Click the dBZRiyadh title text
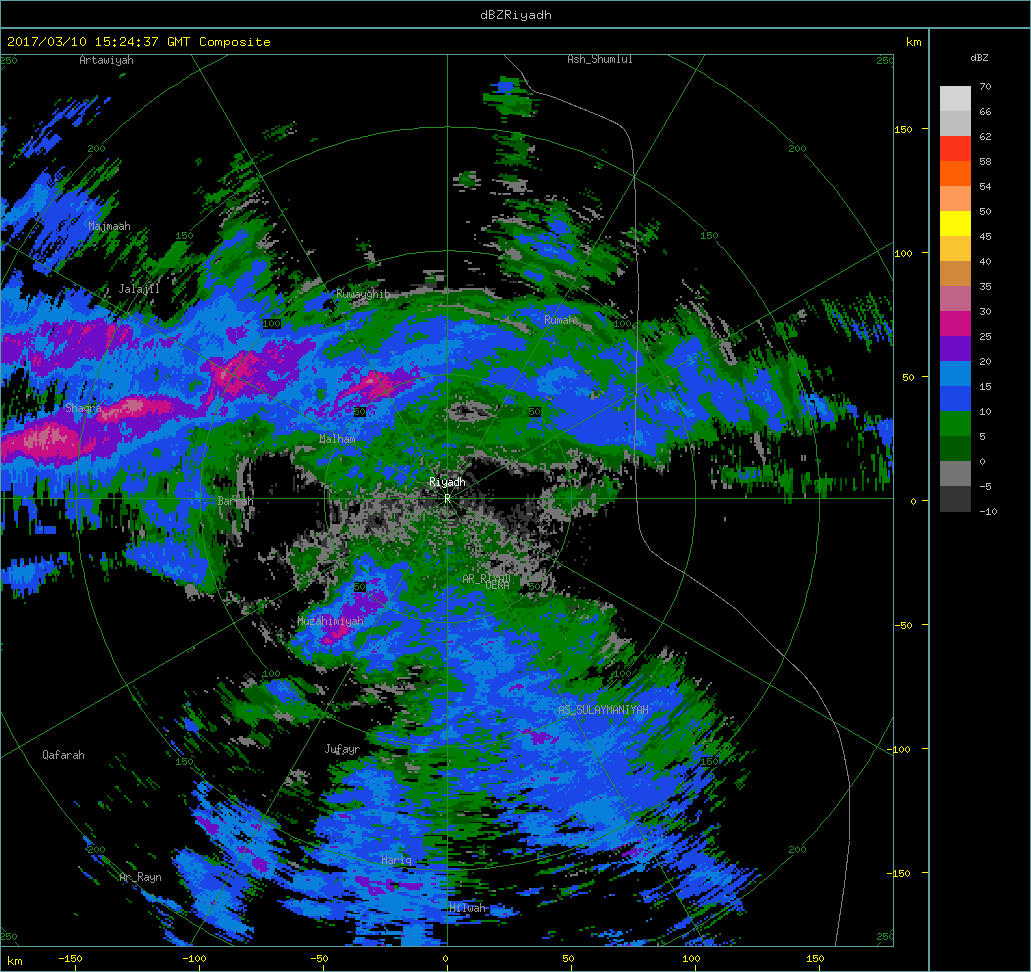 tap(516, 14)
